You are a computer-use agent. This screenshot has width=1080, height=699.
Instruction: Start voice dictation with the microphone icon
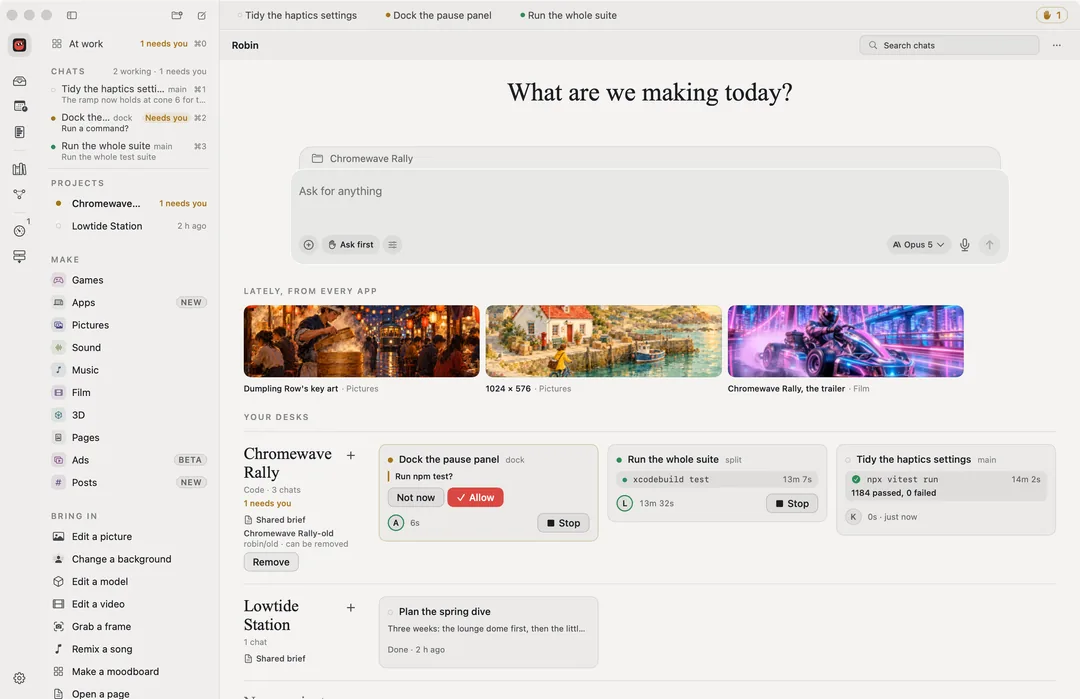tap(964, 244)
